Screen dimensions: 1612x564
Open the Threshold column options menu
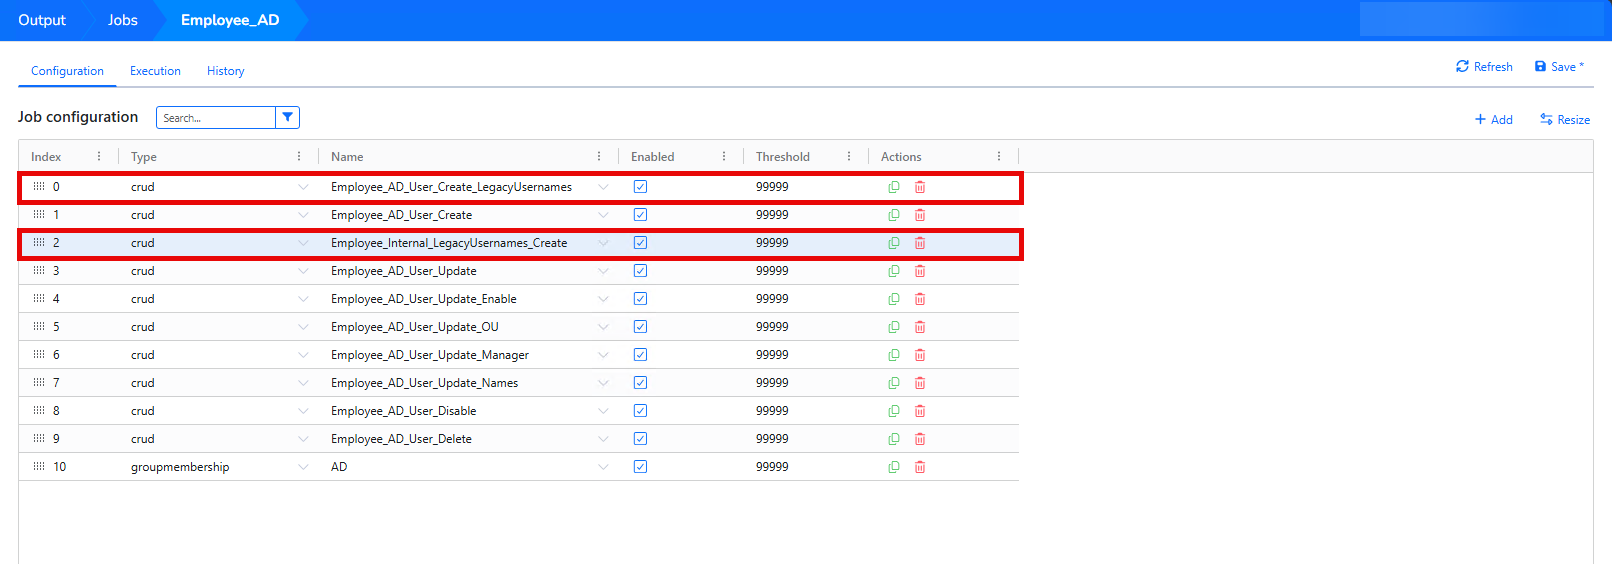point(849,156)
